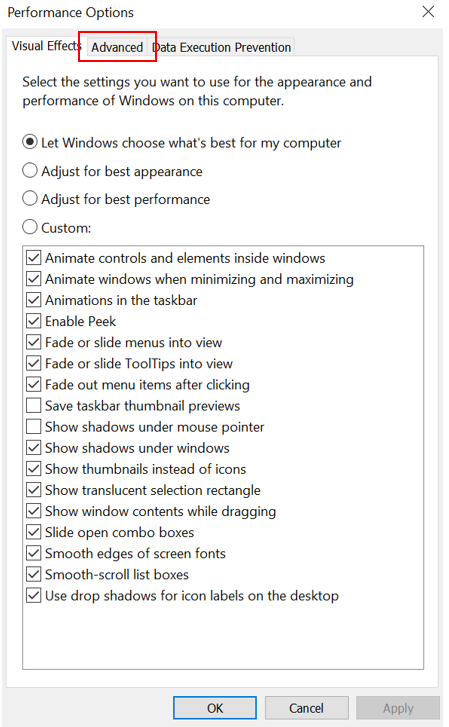Open the Data Execution Prevention tab
449x727 pixels.
221,47
